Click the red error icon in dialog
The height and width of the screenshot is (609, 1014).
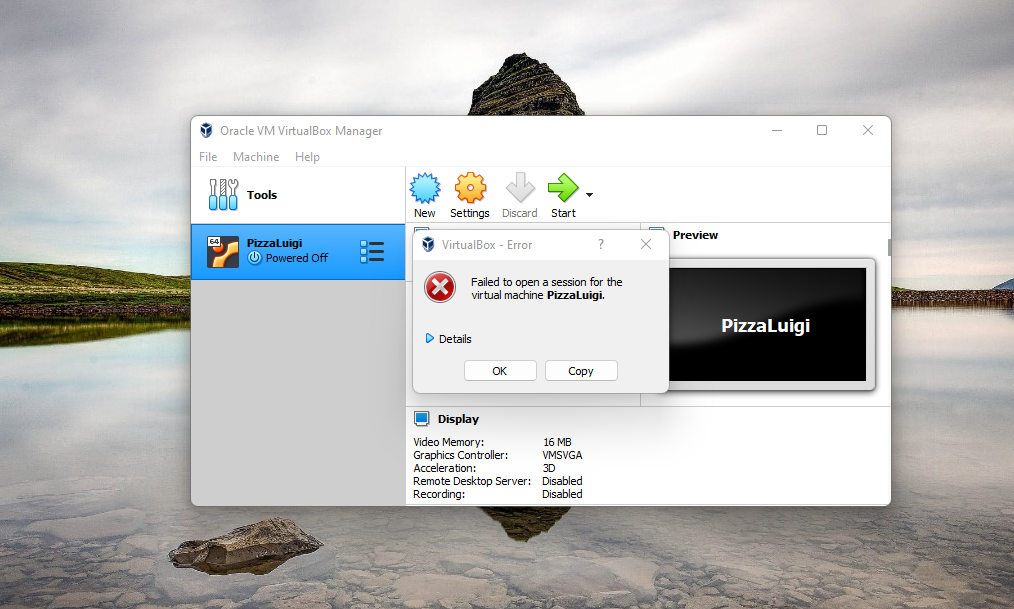440,287
